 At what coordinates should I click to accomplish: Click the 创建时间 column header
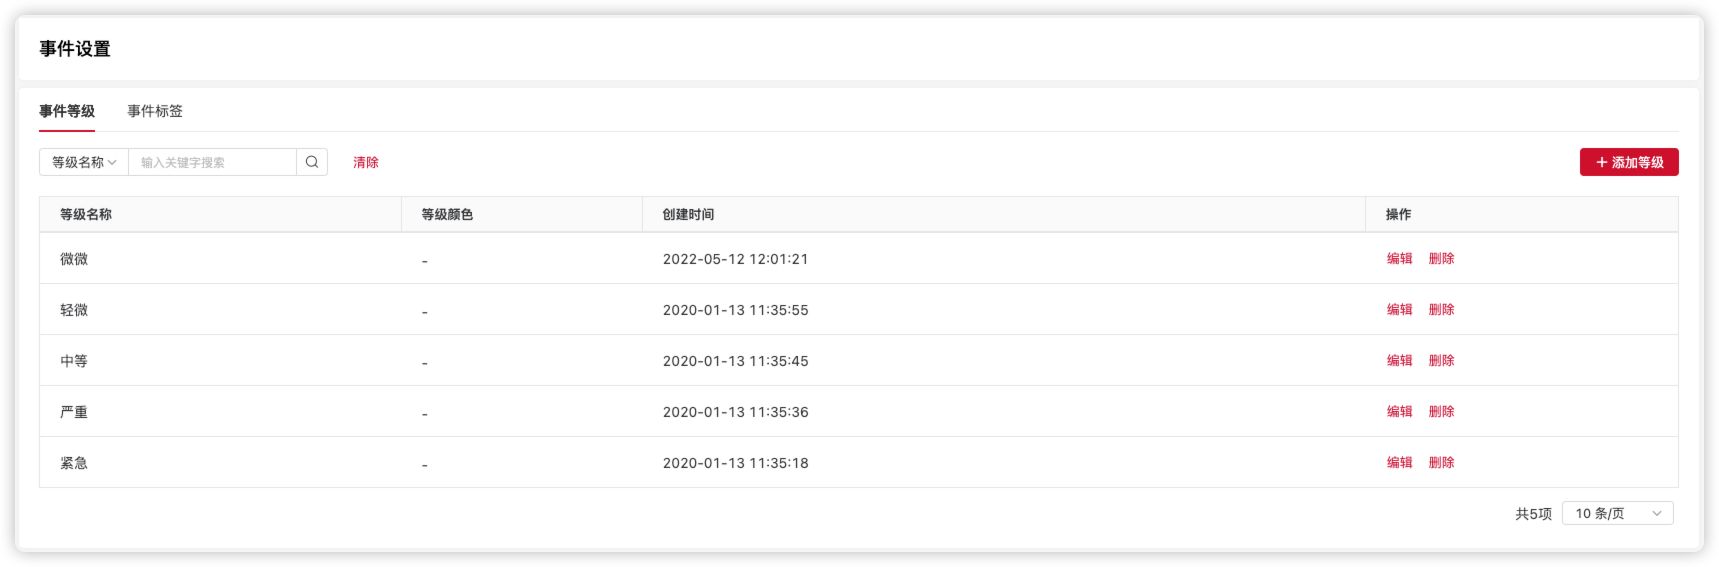click(688, 215)
